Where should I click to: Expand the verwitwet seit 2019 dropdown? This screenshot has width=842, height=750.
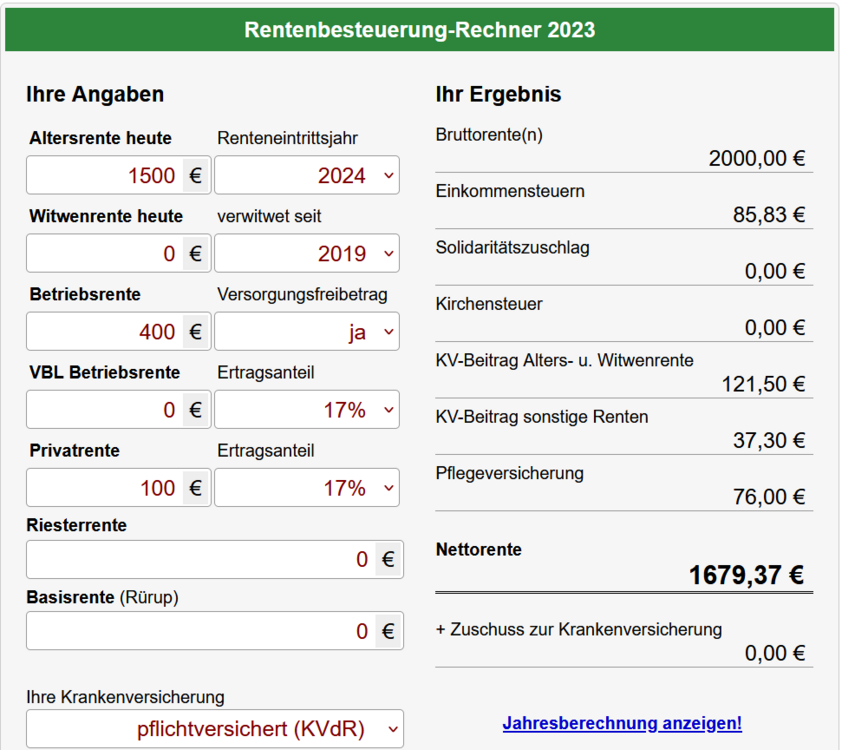pos(307,253)
